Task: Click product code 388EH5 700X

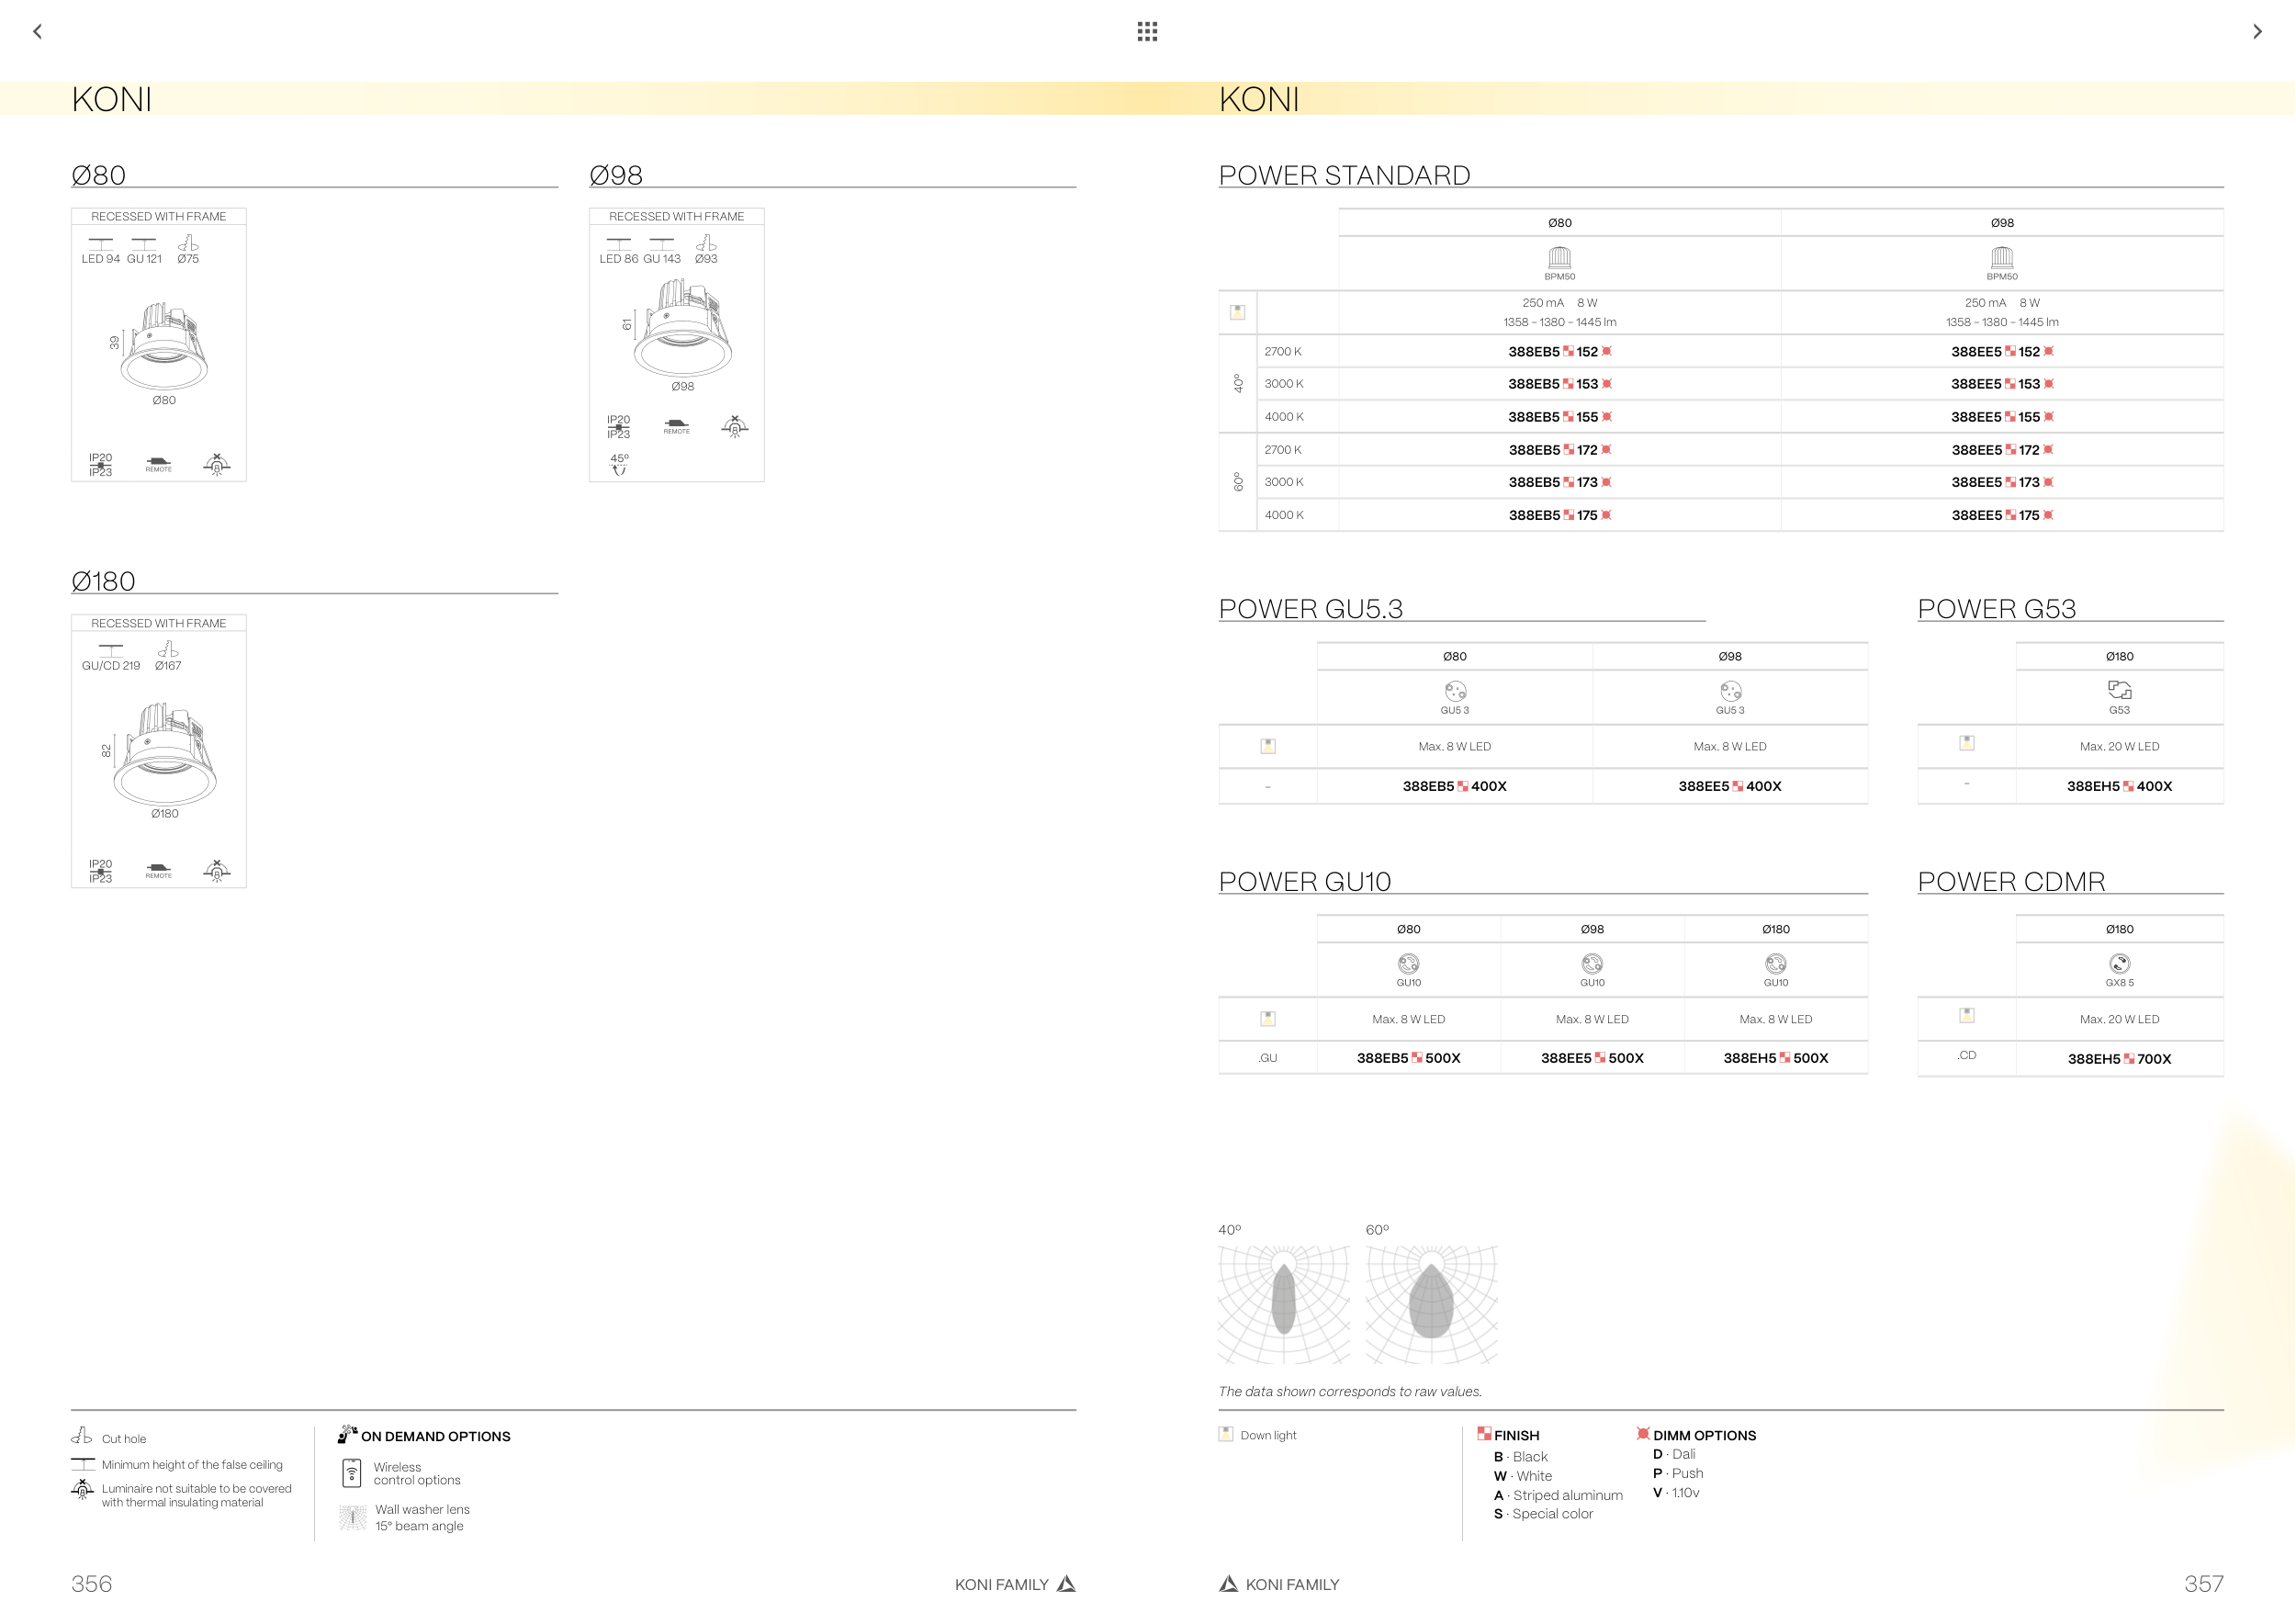Action: point(2119,1059)
